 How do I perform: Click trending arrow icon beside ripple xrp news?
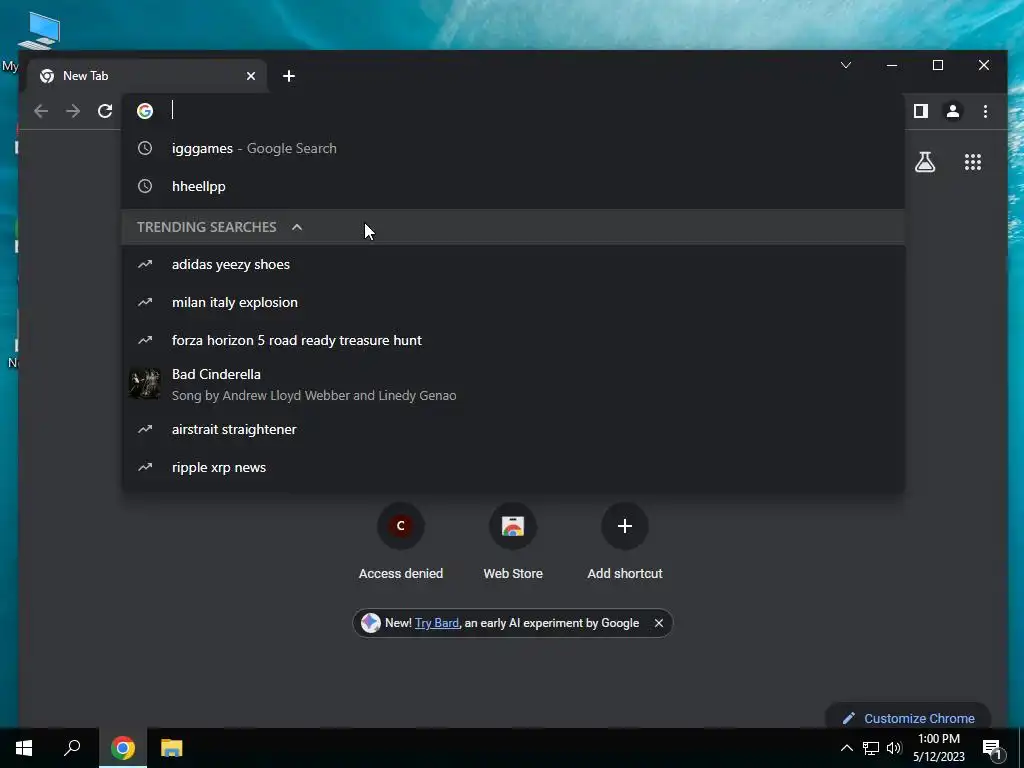145,467
